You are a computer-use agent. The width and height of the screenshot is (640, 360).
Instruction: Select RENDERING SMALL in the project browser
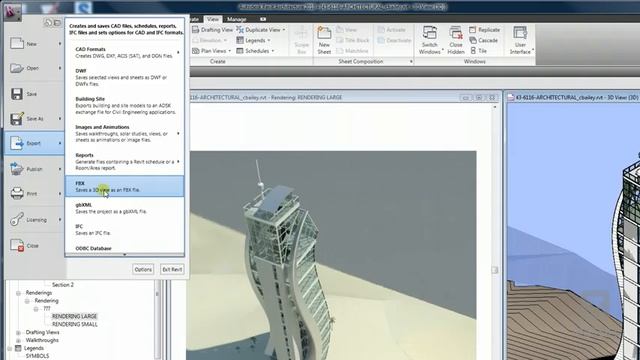click(75, 324)
